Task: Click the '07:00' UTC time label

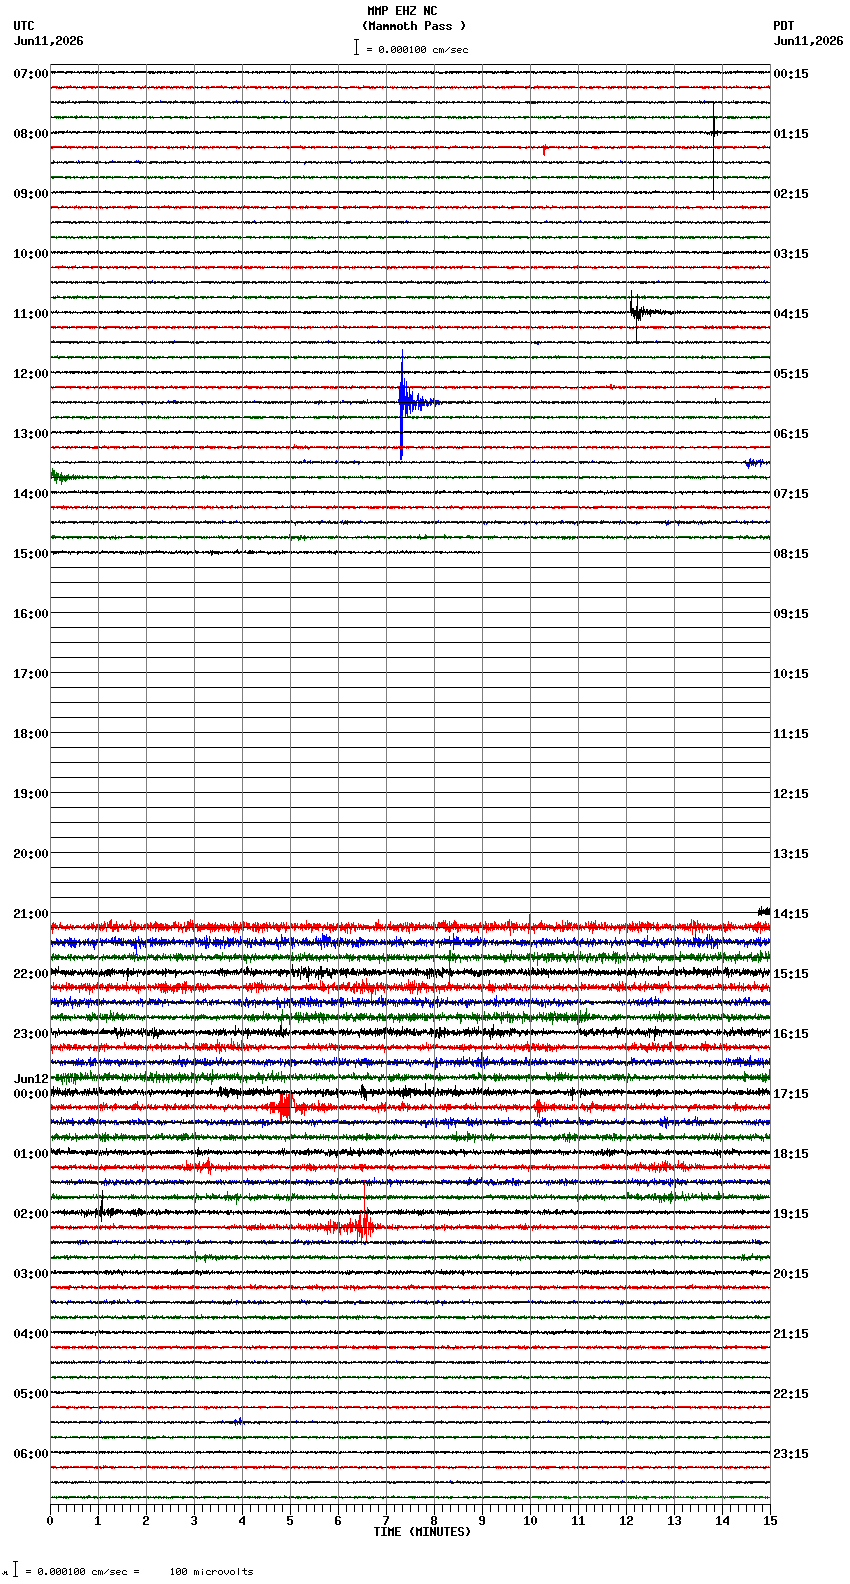Action: click(x=31, y=74)
